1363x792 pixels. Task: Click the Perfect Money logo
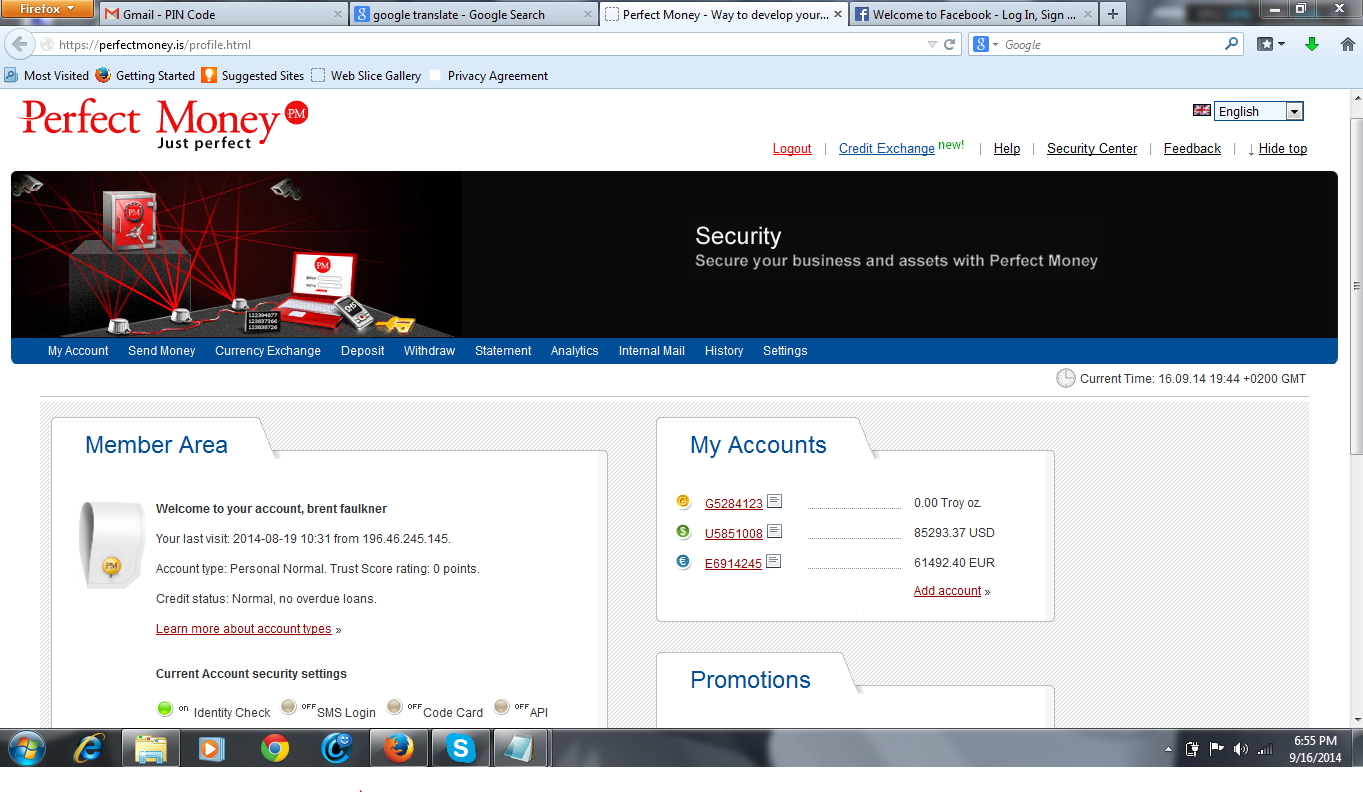click(163, 124)
